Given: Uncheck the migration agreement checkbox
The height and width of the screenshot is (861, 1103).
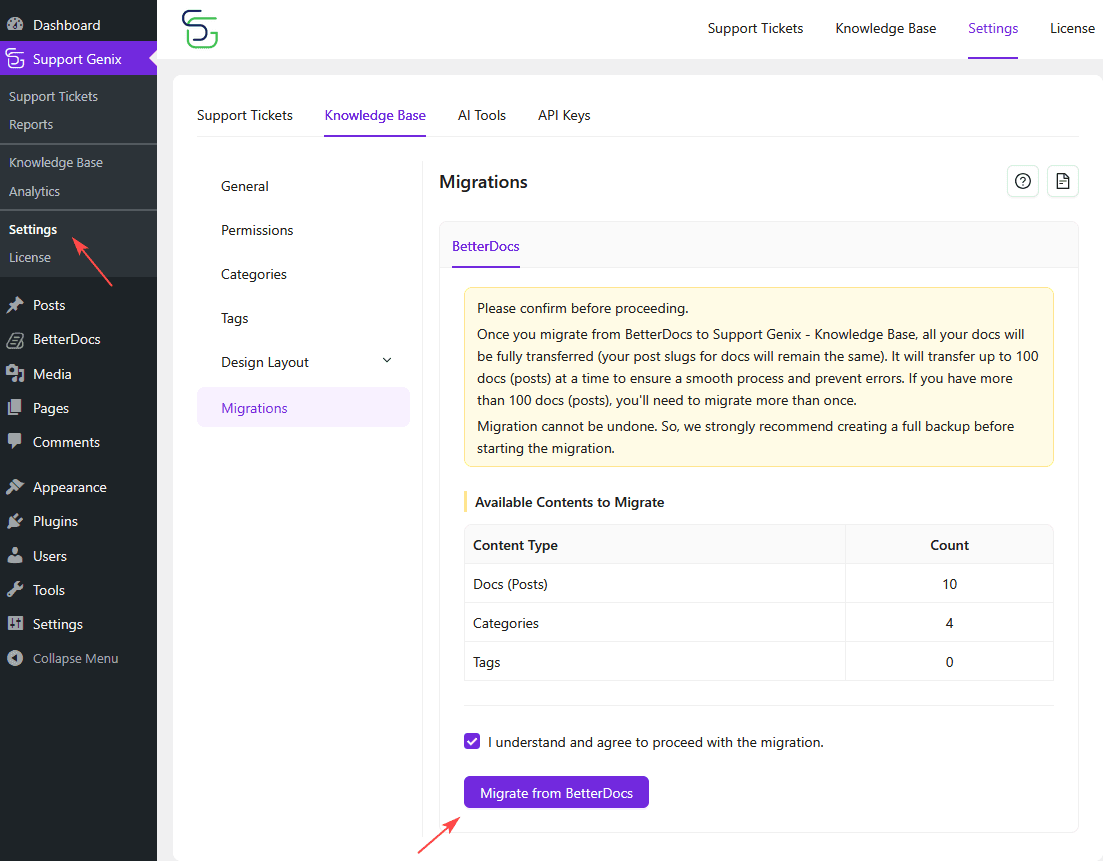Looking at the screenshot, I should [x=471, y=741].
